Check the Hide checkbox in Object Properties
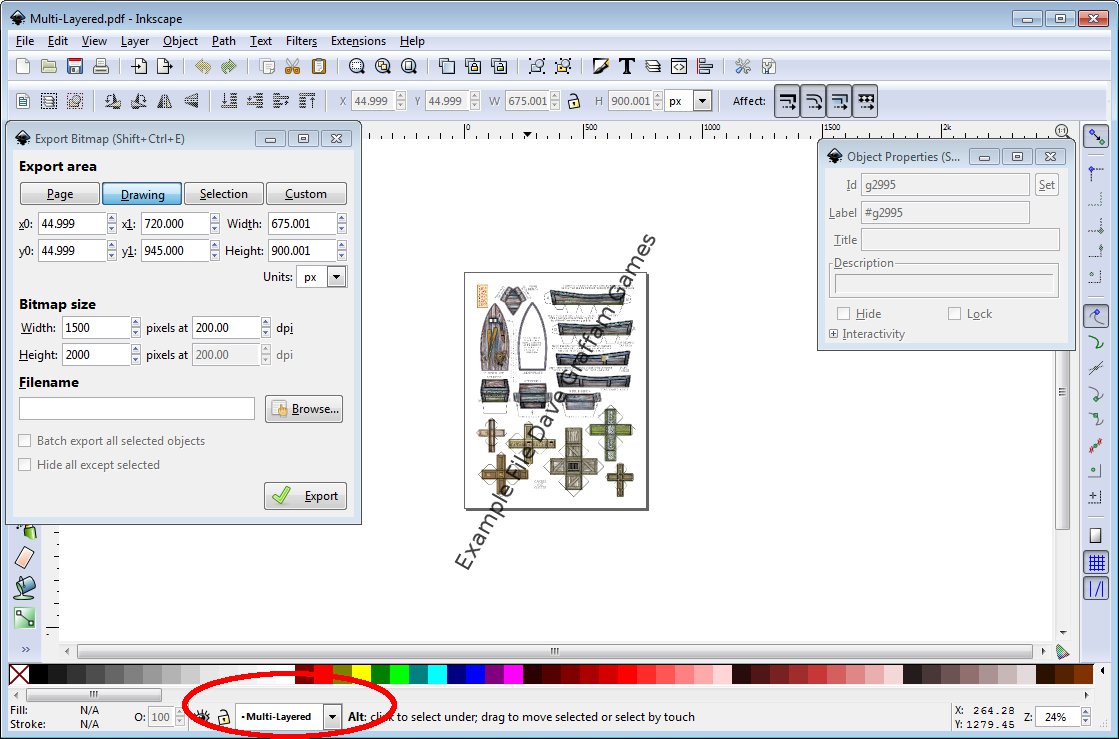The height and width of the screenshot is (739, 1119). pos(843,314)
